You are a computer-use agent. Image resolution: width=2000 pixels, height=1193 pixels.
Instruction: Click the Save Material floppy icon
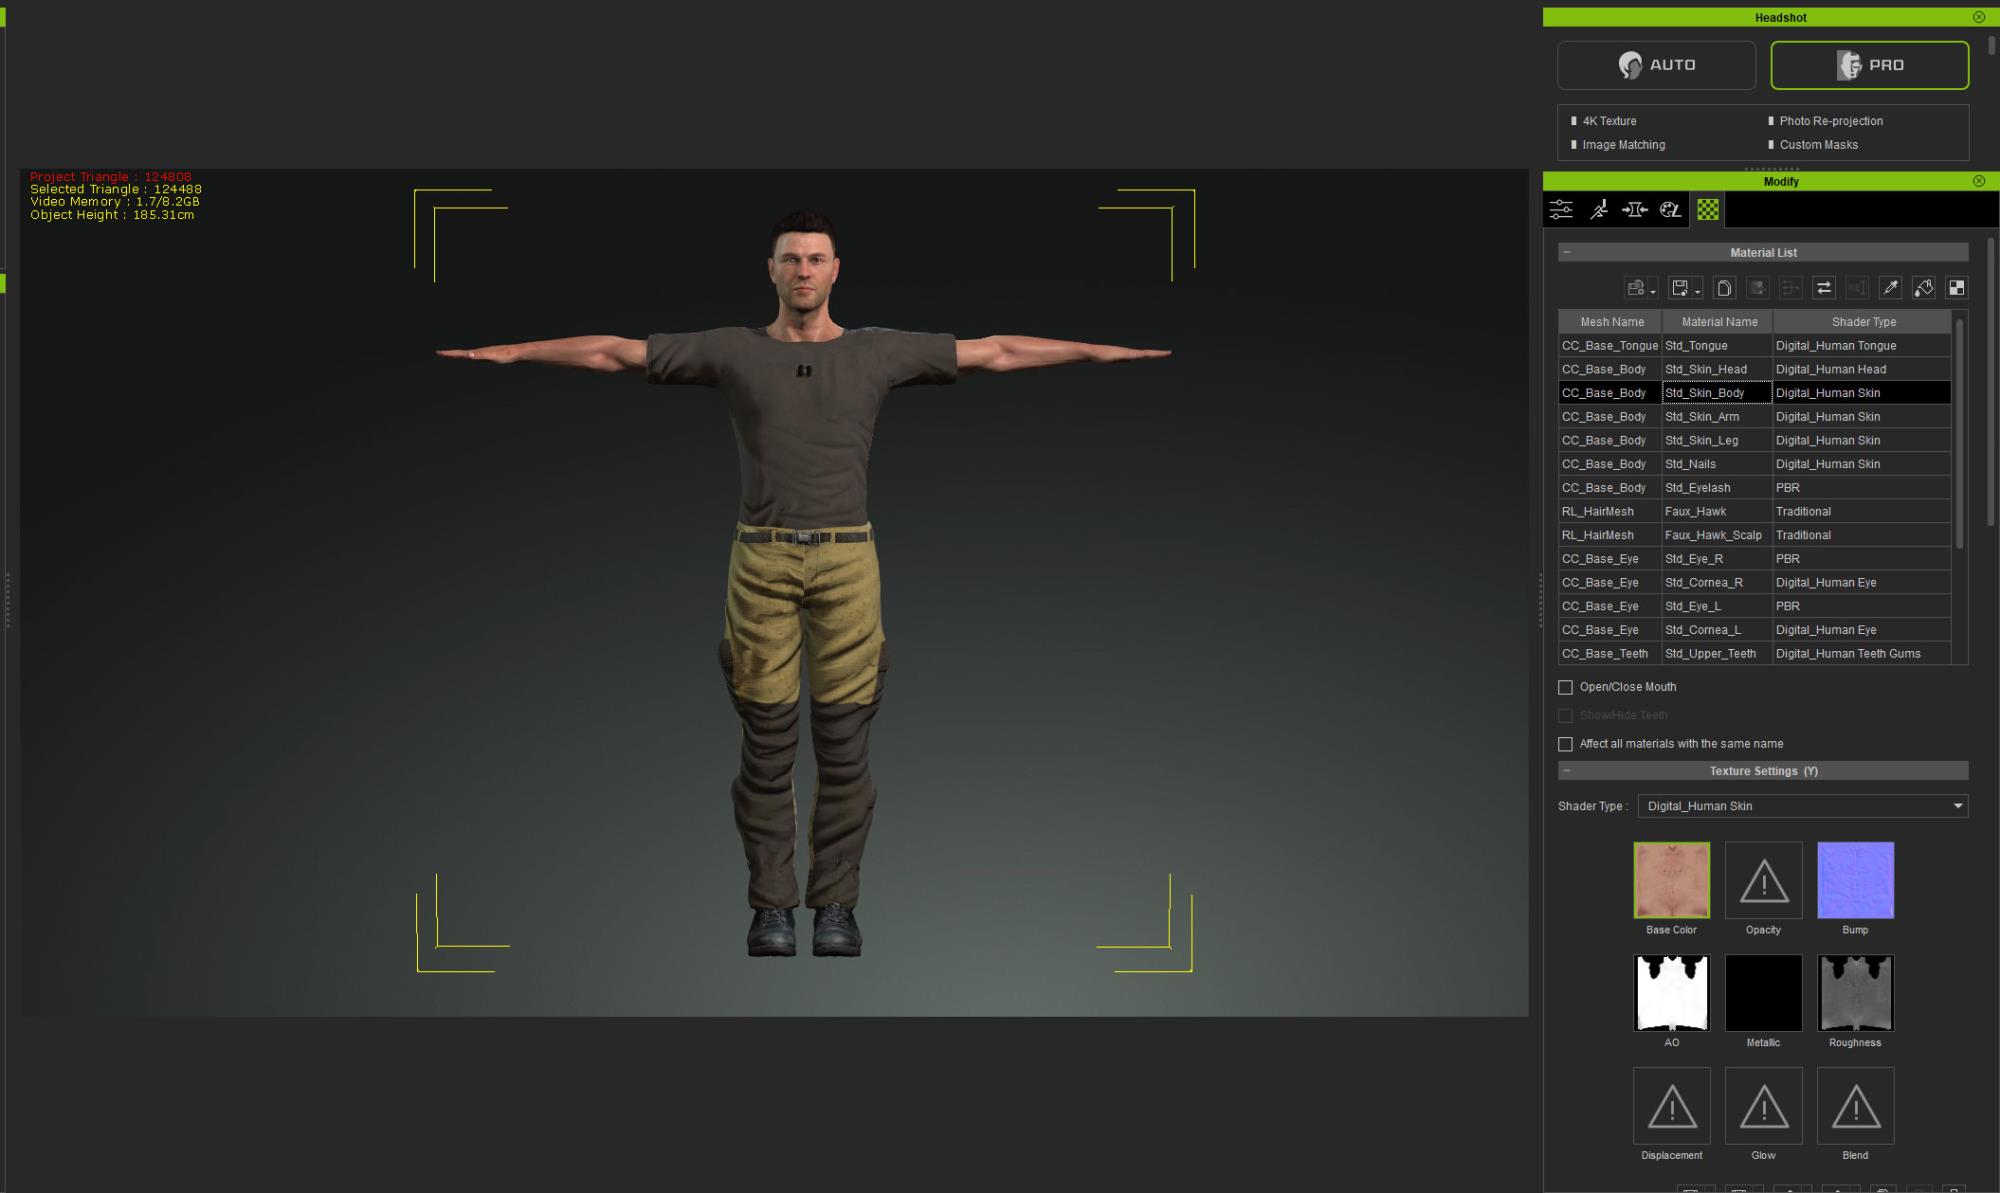pyautogui.click(x=1680, y=288)
